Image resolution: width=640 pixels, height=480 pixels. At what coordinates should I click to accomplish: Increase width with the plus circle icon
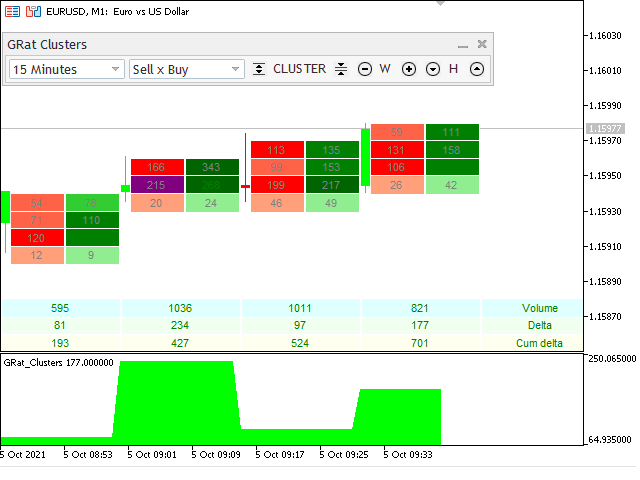(x=409, y=69)
